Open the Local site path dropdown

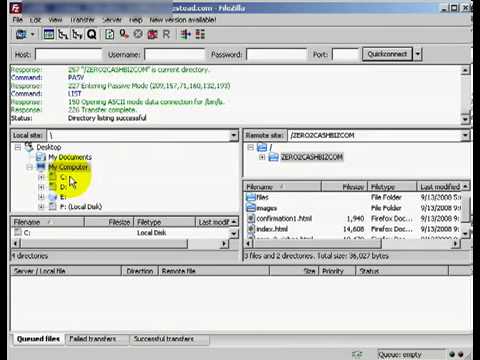point(234,135)
